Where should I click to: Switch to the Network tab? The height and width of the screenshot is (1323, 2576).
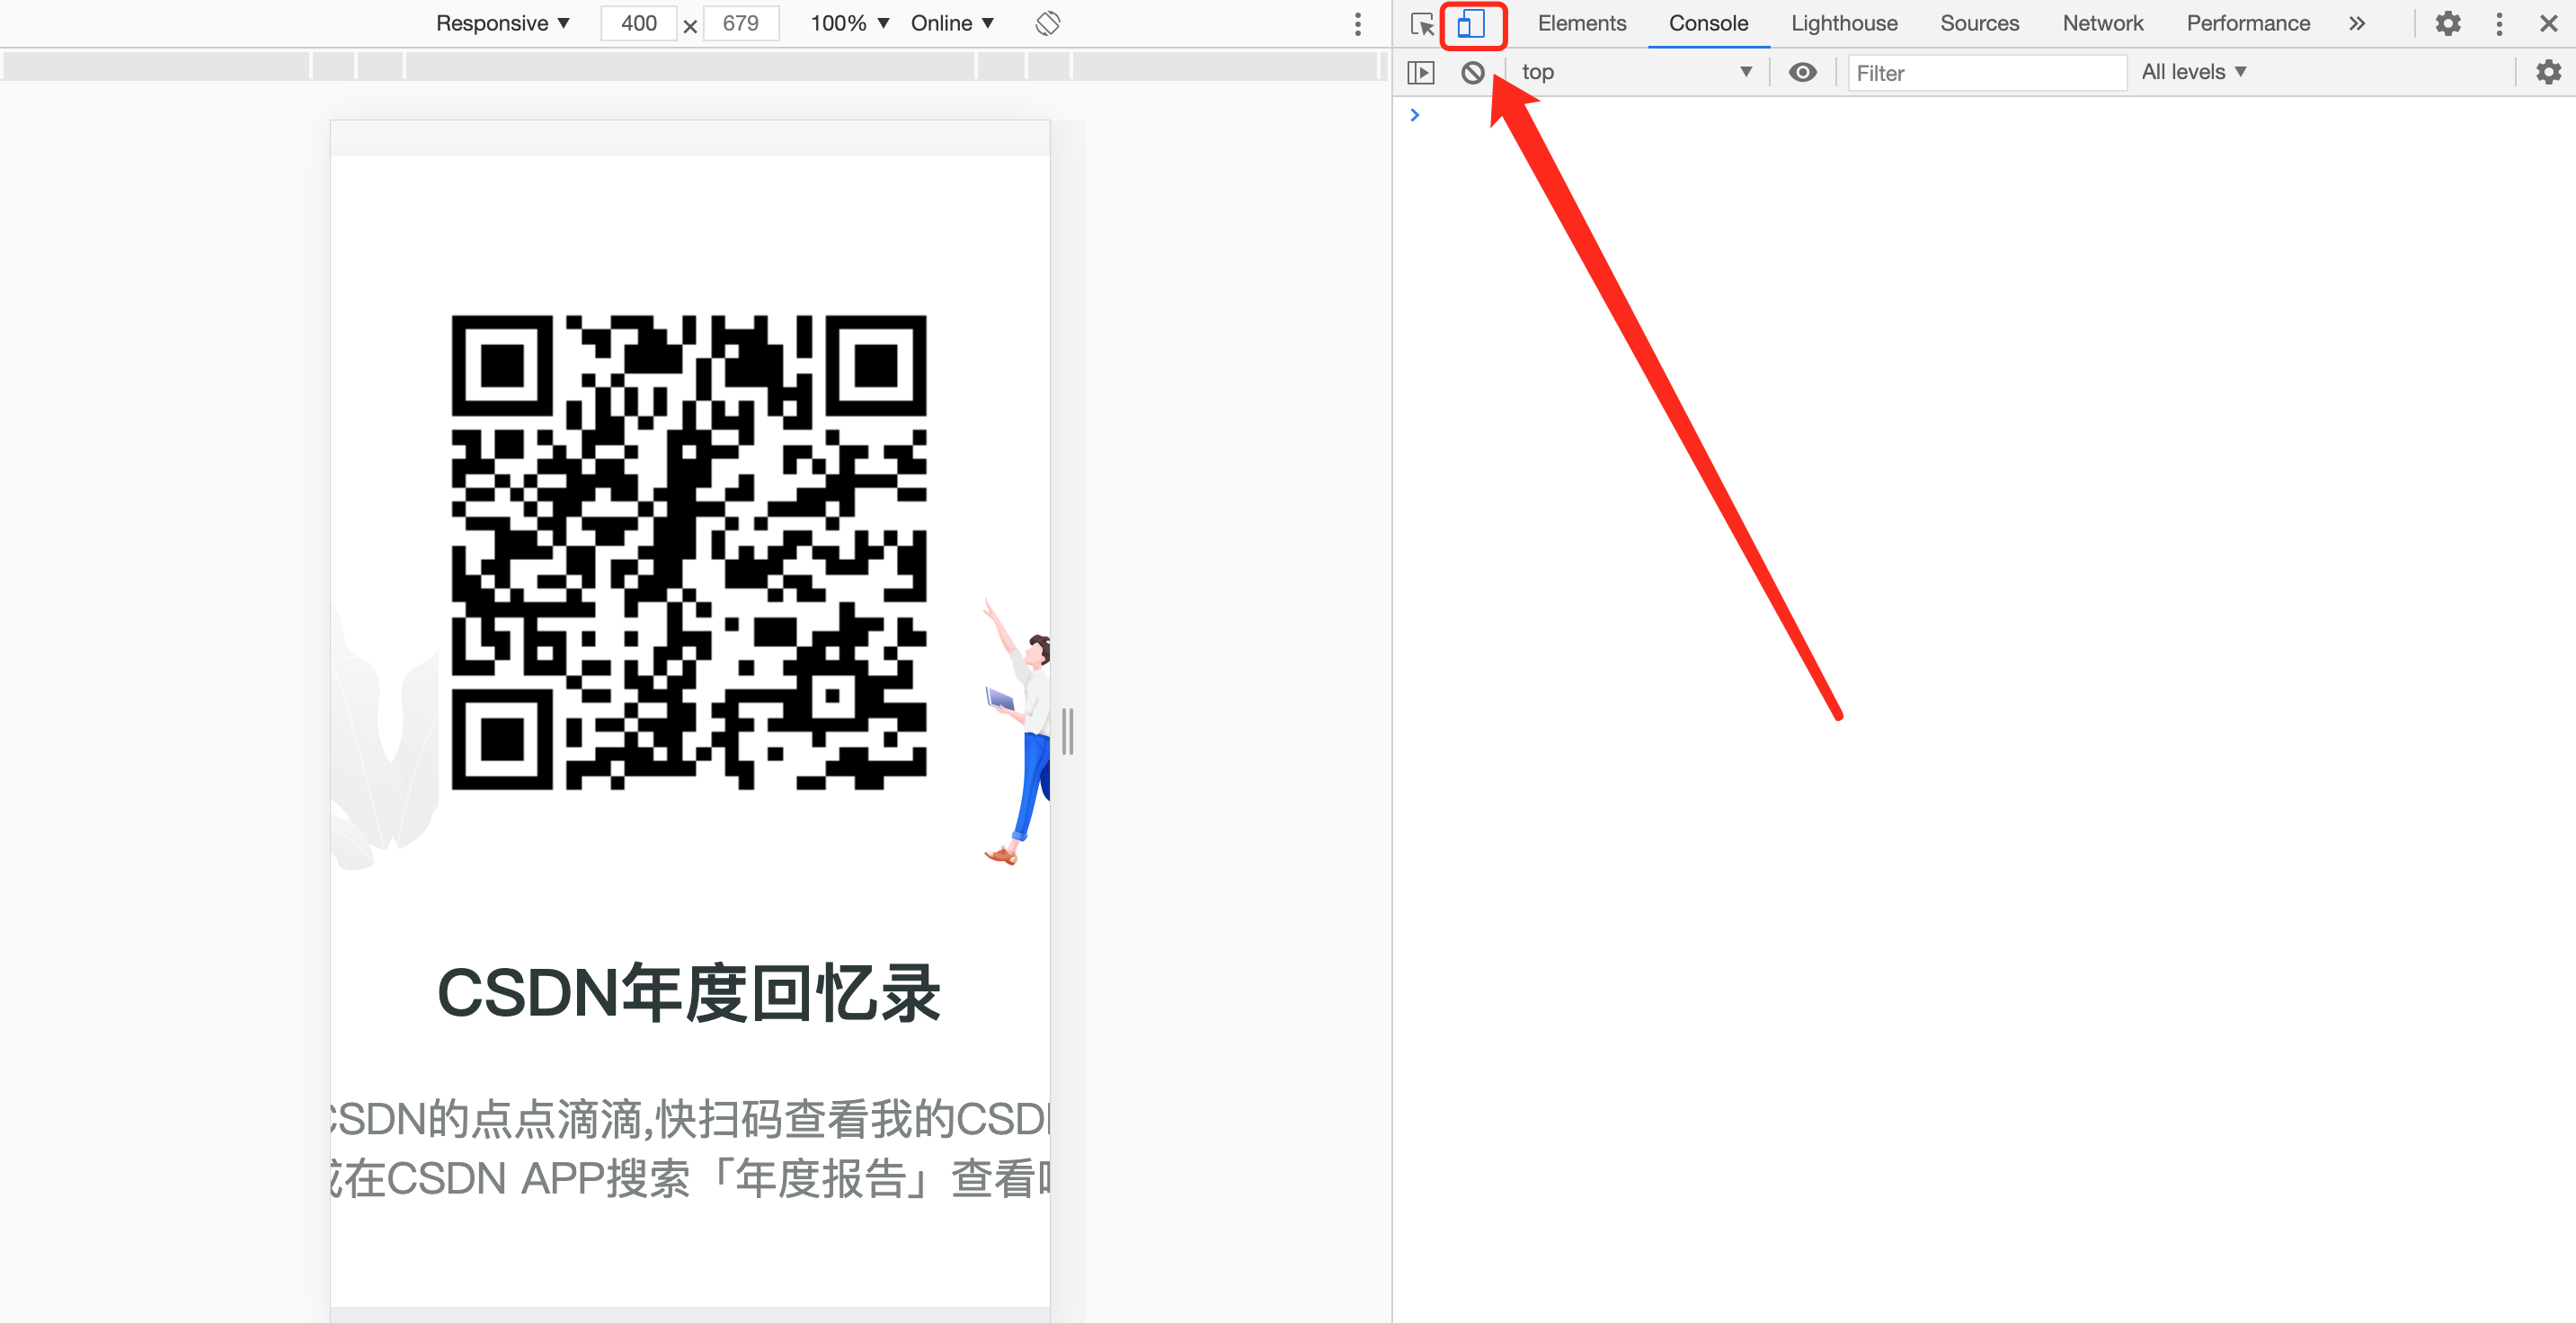tap(2102, 23)
